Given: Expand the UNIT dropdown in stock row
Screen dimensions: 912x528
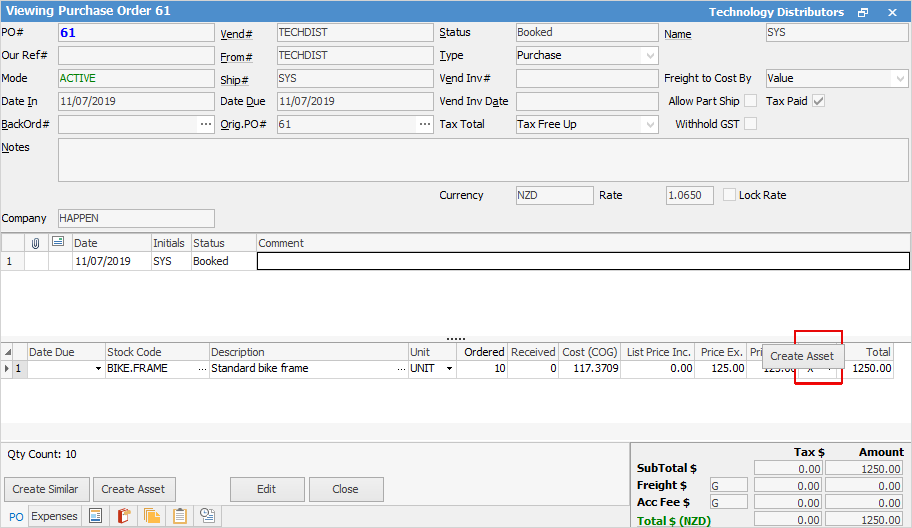Looking at the screenshot, I should 449,369.
